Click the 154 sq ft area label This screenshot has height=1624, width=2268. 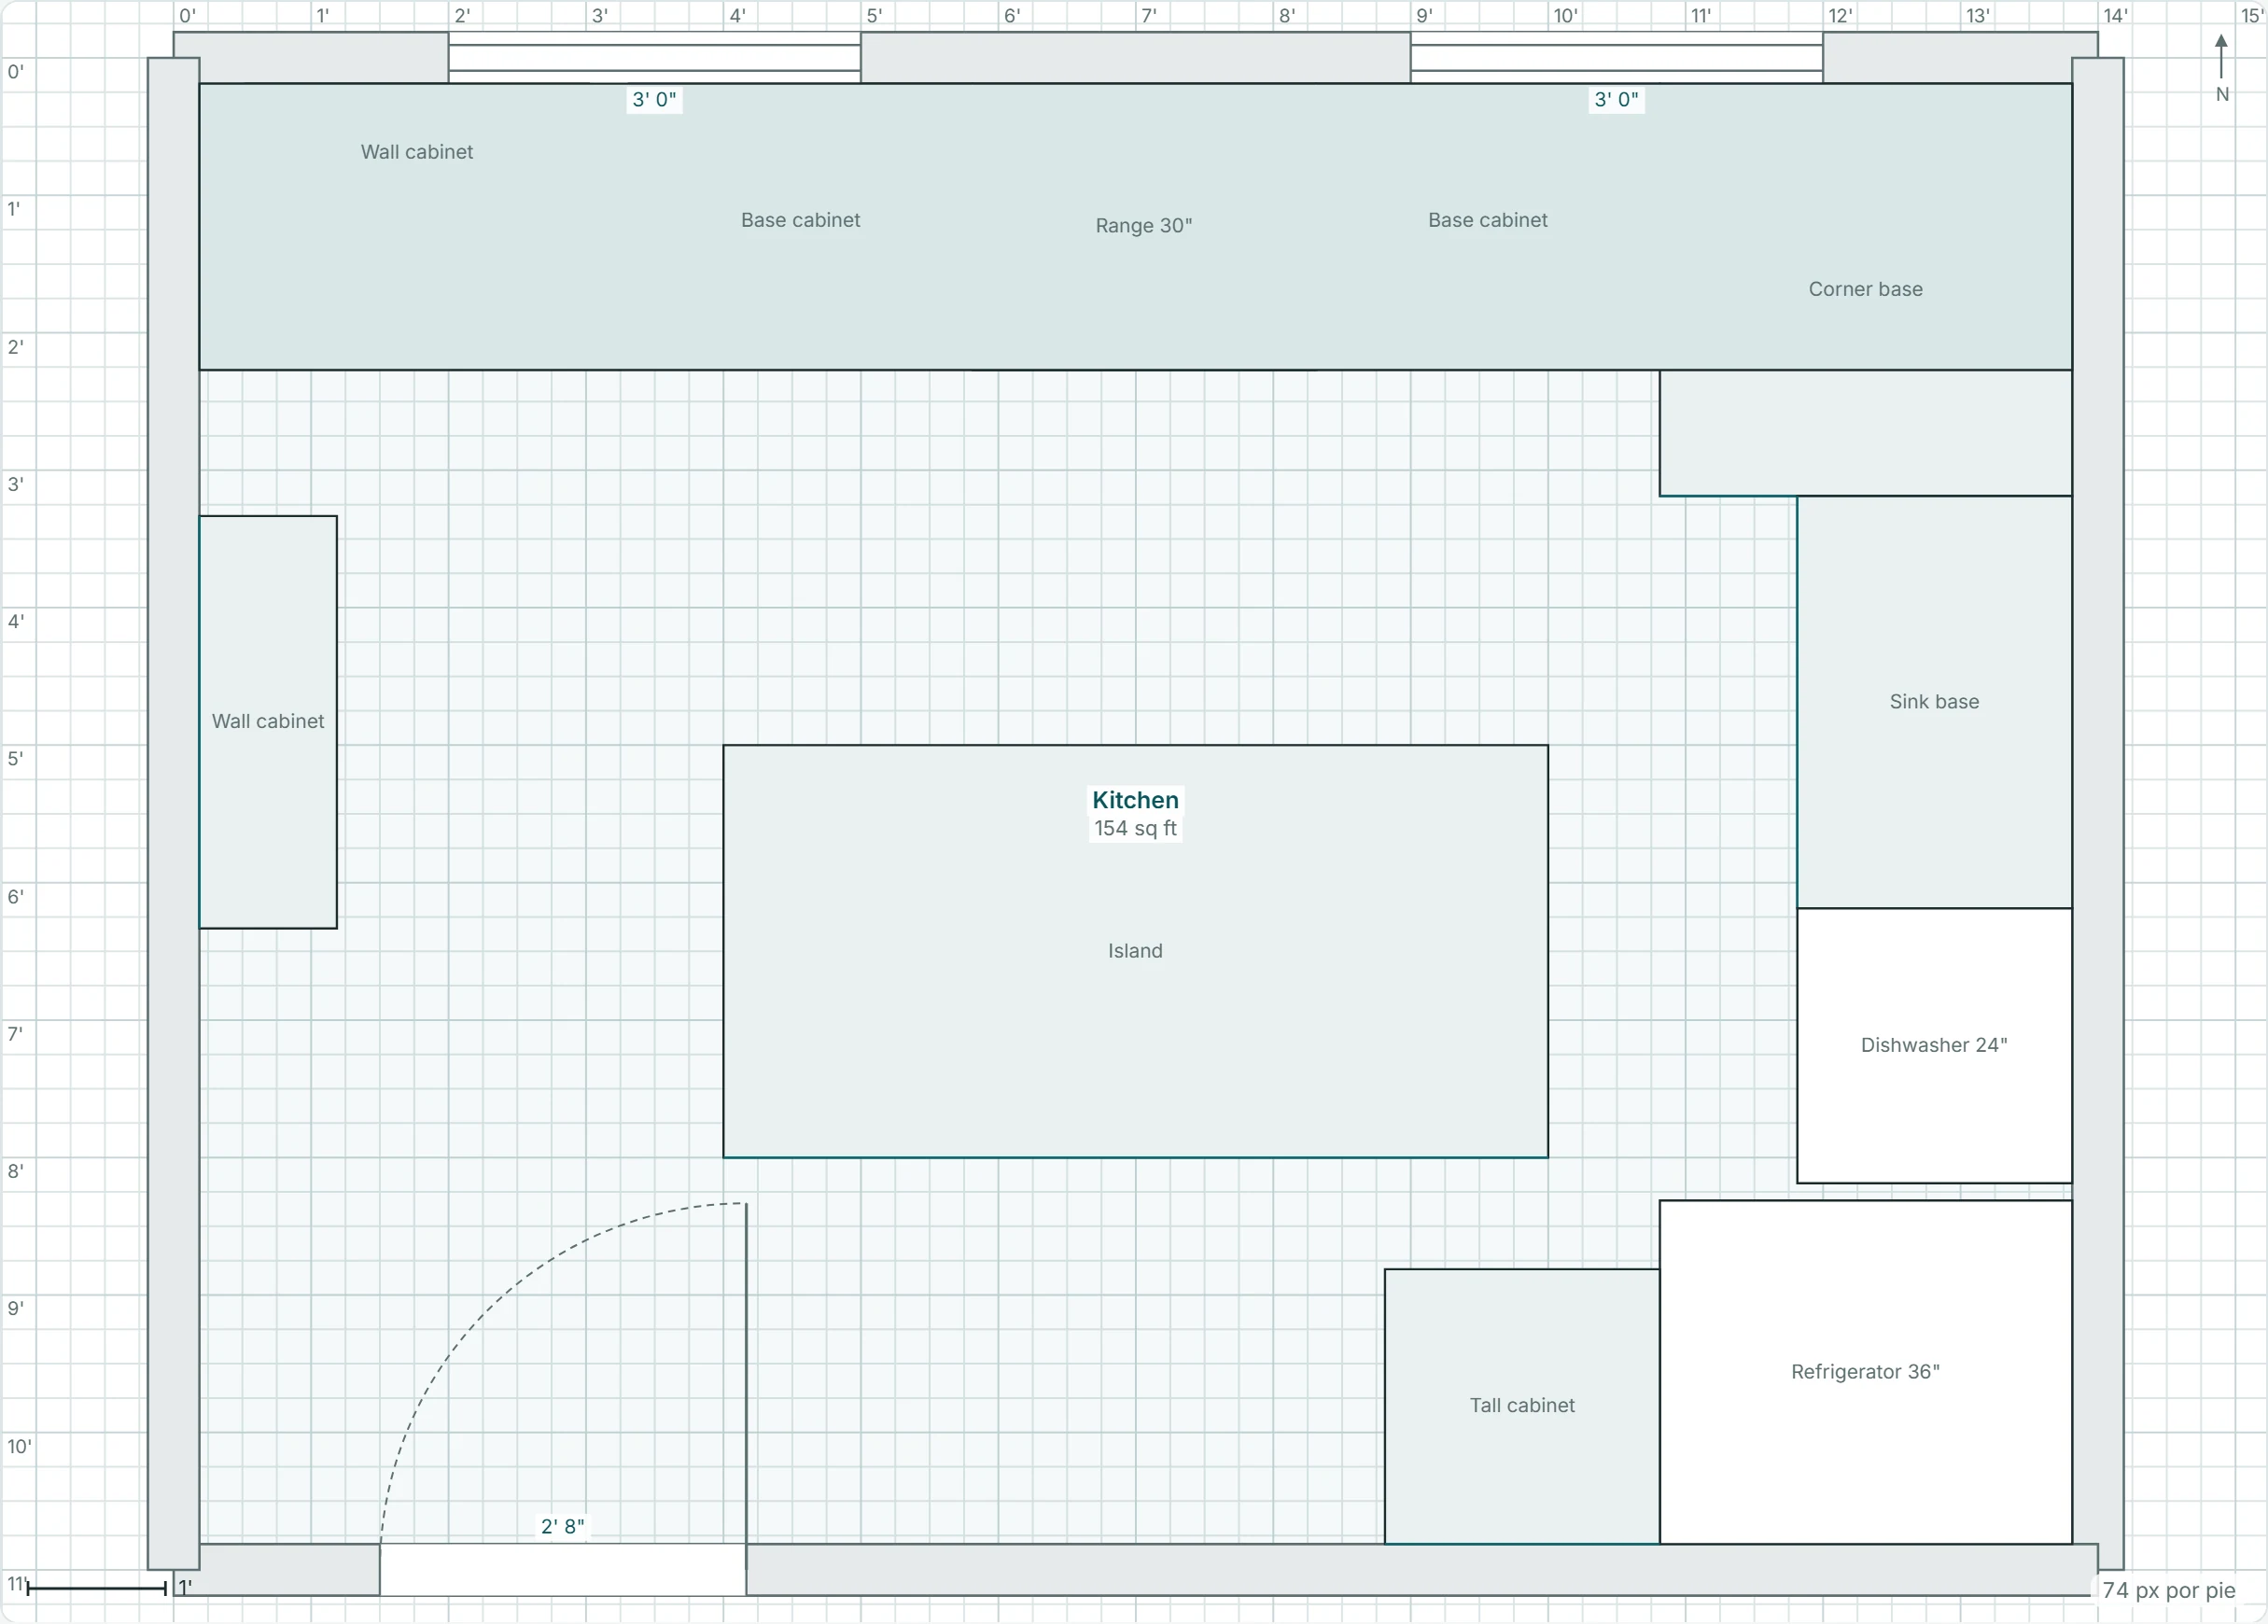[x=1135, y=828]
